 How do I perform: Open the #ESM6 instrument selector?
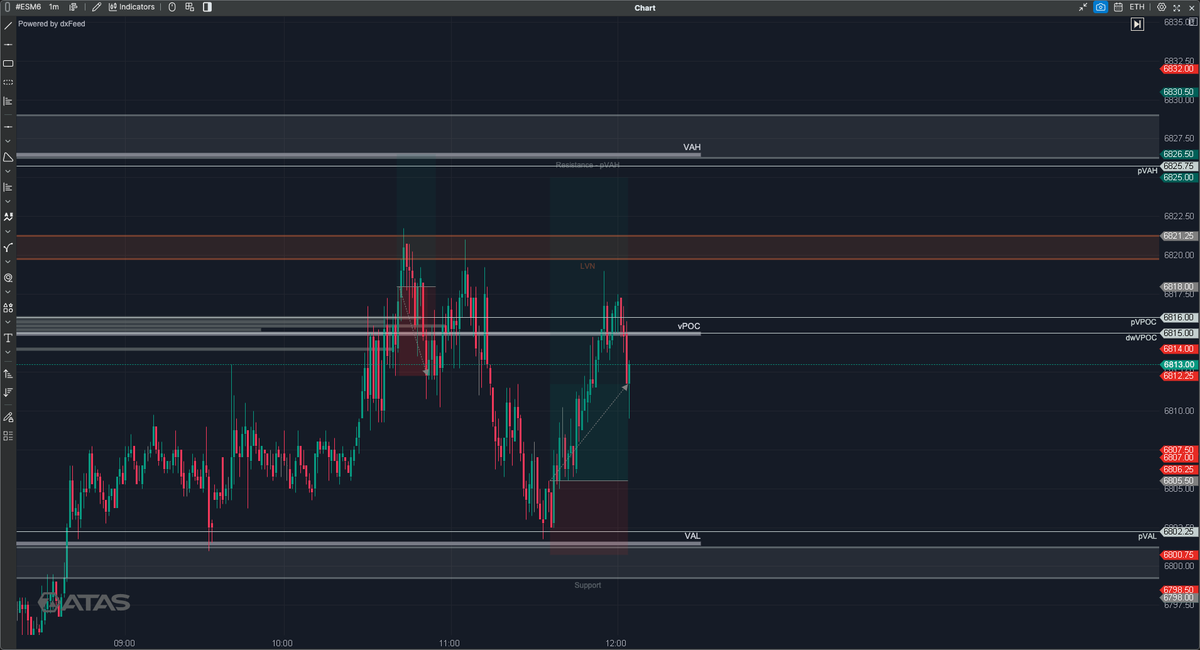pyautogui.click(x=28, y=7)
